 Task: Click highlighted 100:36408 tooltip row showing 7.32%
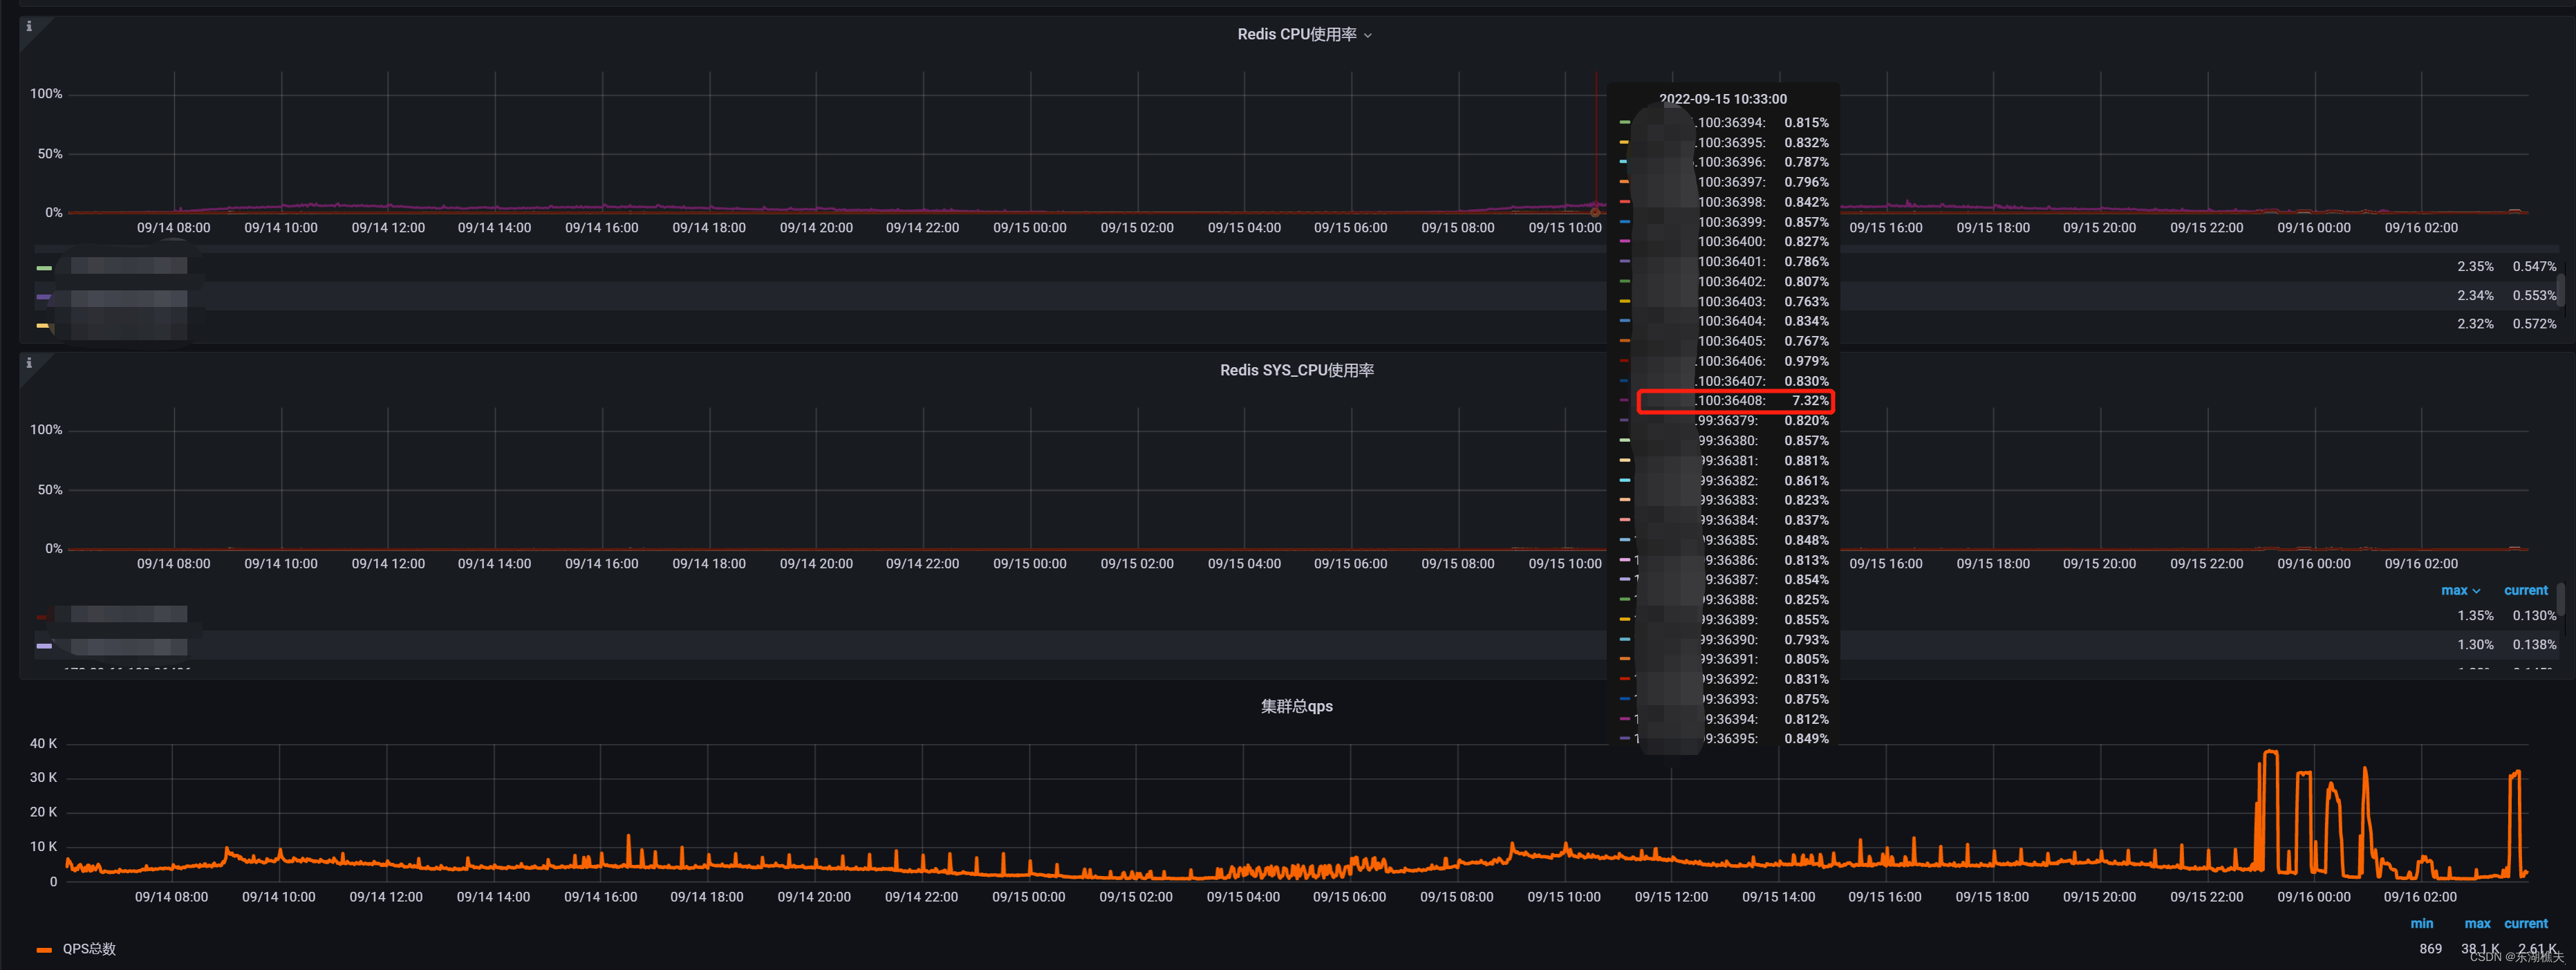click(x=1735, y=402)
